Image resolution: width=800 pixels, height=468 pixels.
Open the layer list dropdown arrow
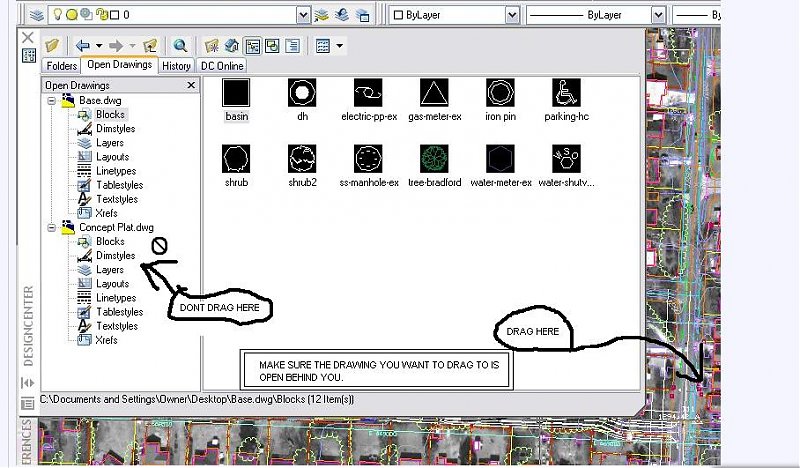[x=303, y=15]
